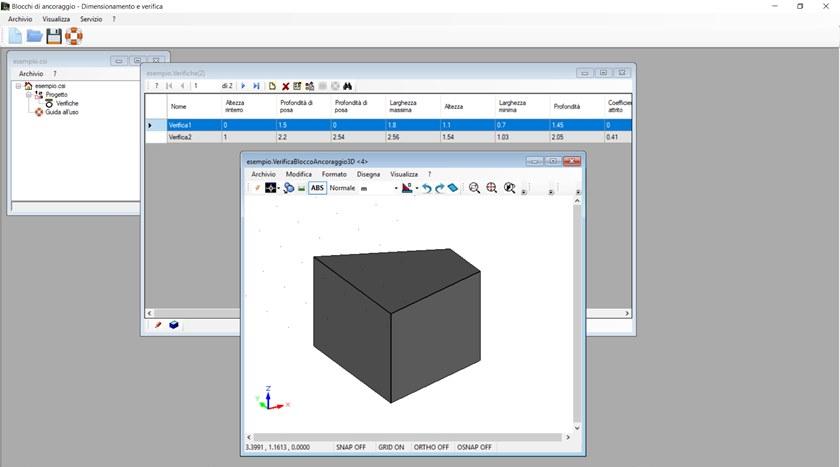
Task: Click the Save floppy disk icon
Action: (x=54, y=37)
